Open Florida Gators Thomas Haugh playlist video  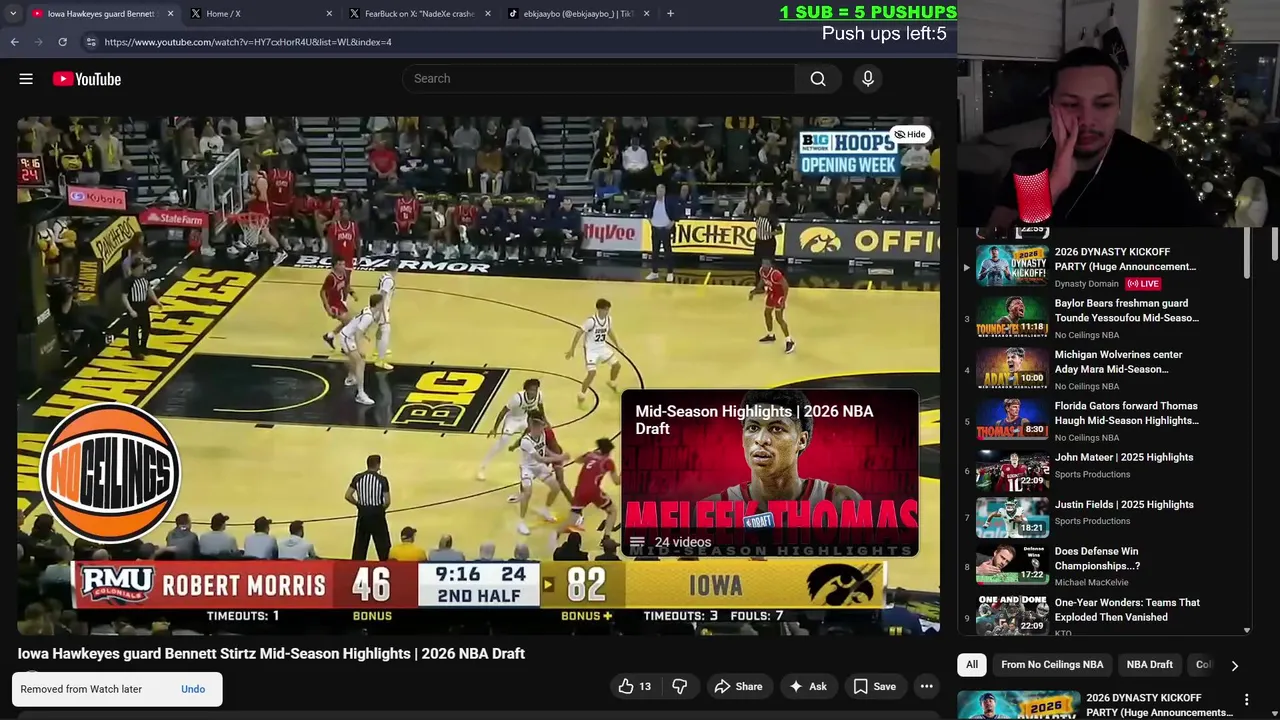click(x=1104, y=420)
